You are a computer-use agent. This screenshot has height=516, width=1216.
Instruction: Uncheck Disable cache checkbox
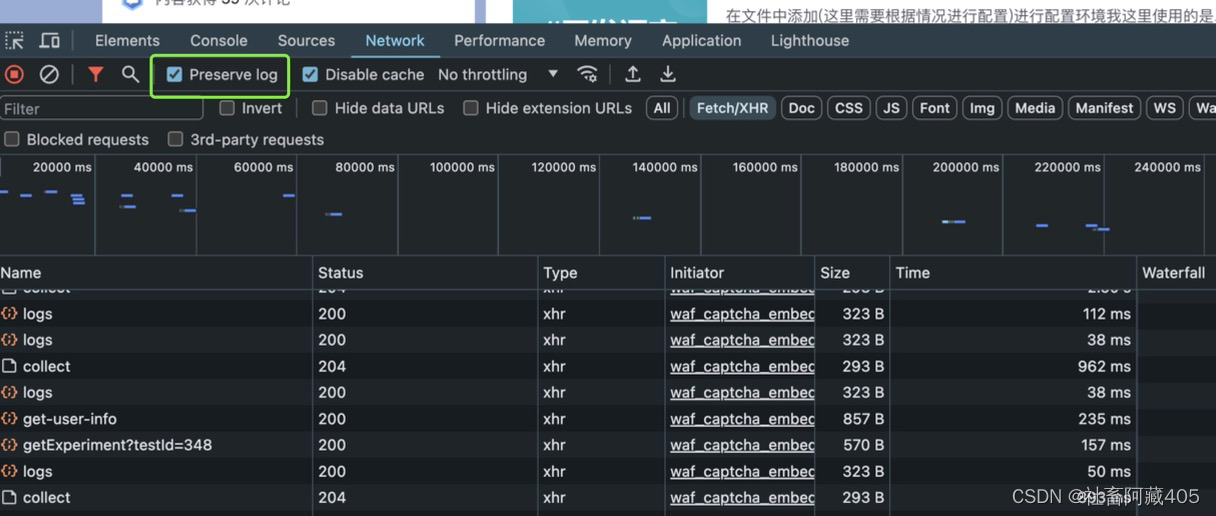pos(310,75)
